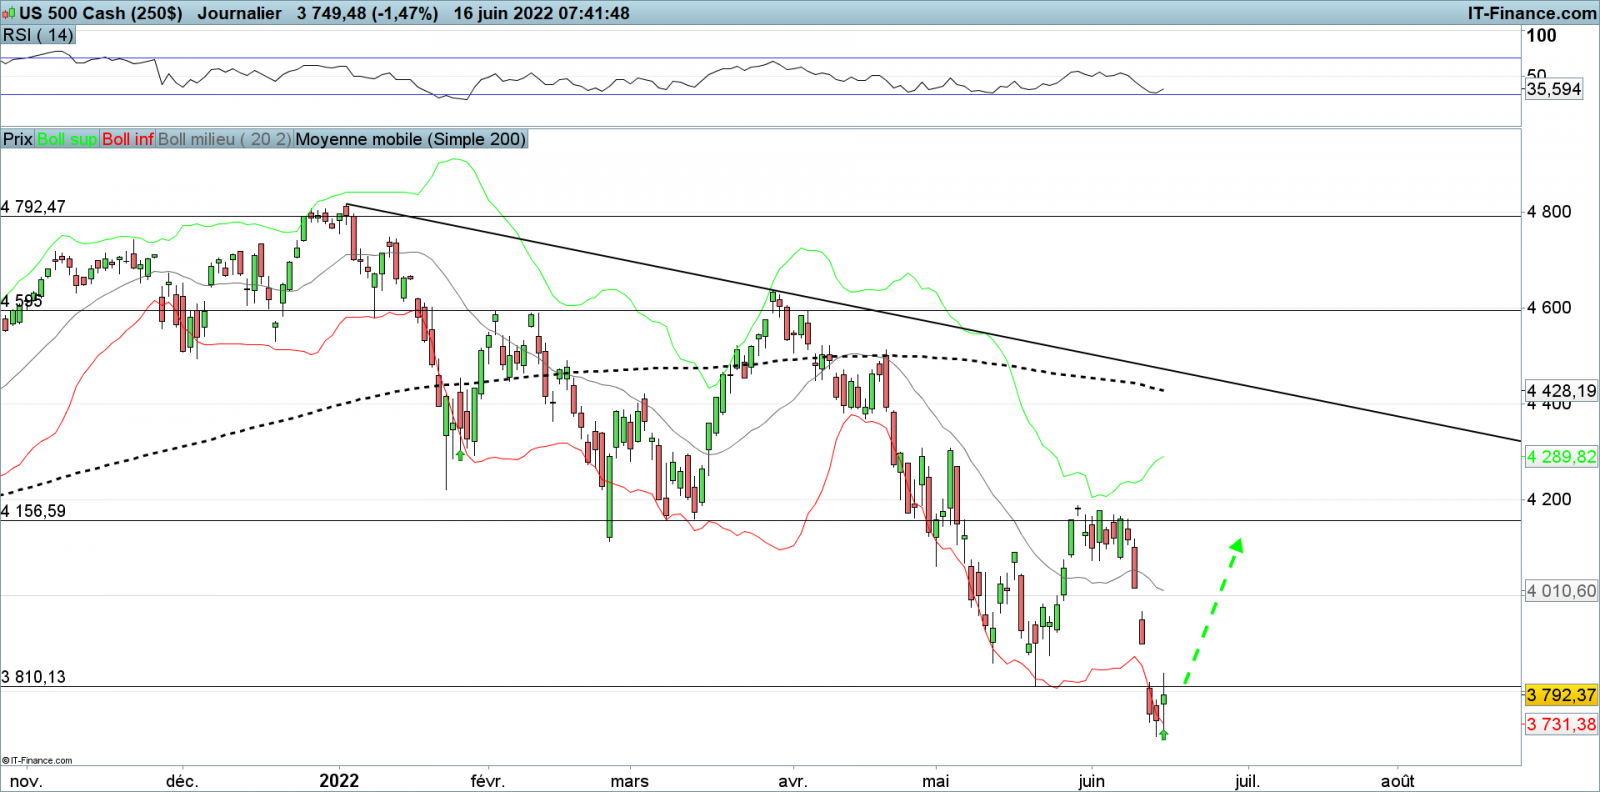This screenshot has width=1600, height=792.
Task: Click the US 500 Cash (250$) instrument title
Action: tap(100, 13)
